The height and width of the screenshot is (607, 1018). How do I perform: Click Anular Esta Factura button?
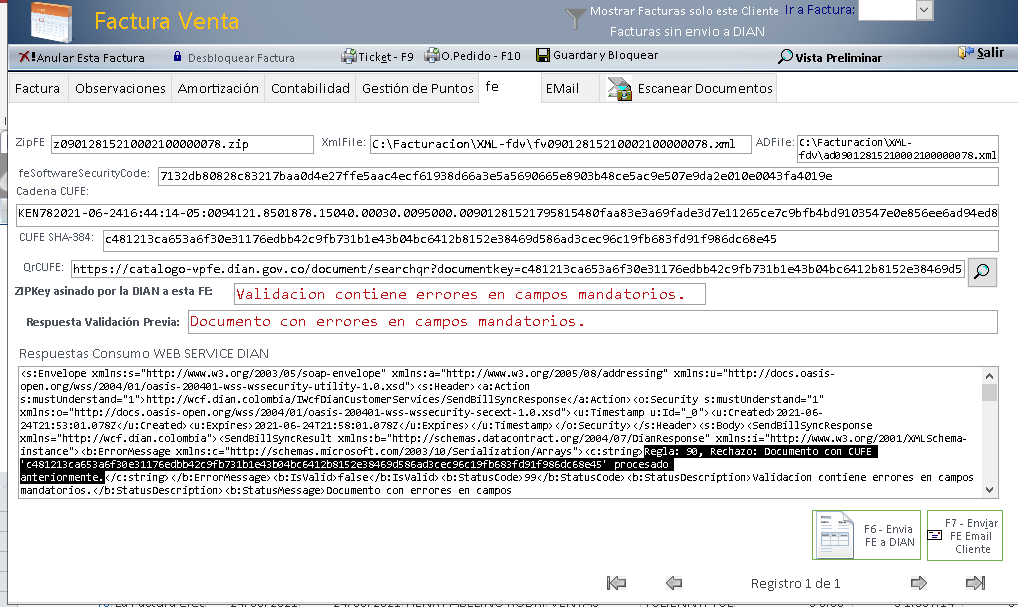click(x=82, y=57)
